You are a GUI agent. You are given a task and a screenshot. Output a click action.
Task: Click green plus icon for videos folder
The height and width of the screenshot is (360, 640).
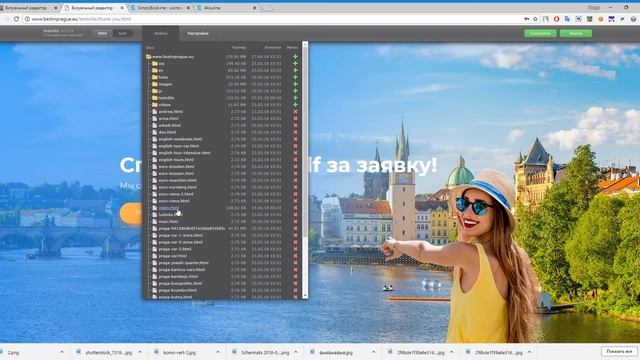pyautogui.click(x=295, y=105)
